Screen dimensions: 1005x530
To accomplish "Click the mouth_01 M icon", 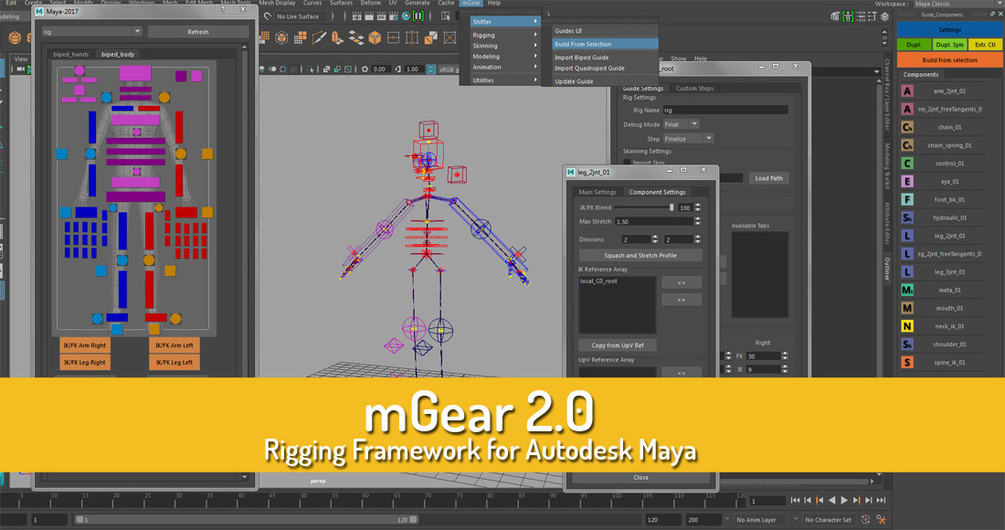I will click(907, 308).
